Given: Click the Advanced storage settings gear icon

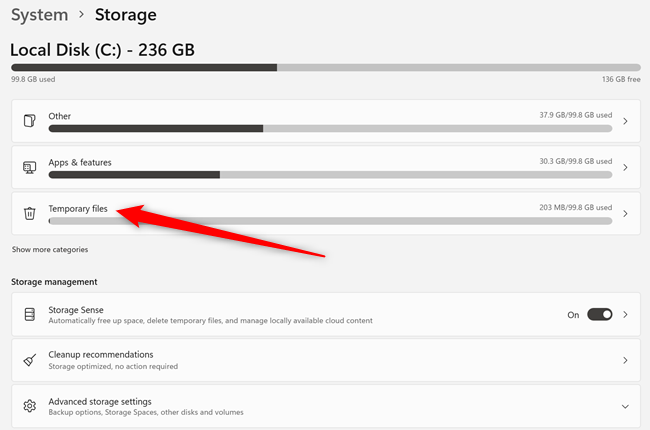Looking at the screenshot, I should 30,406.
